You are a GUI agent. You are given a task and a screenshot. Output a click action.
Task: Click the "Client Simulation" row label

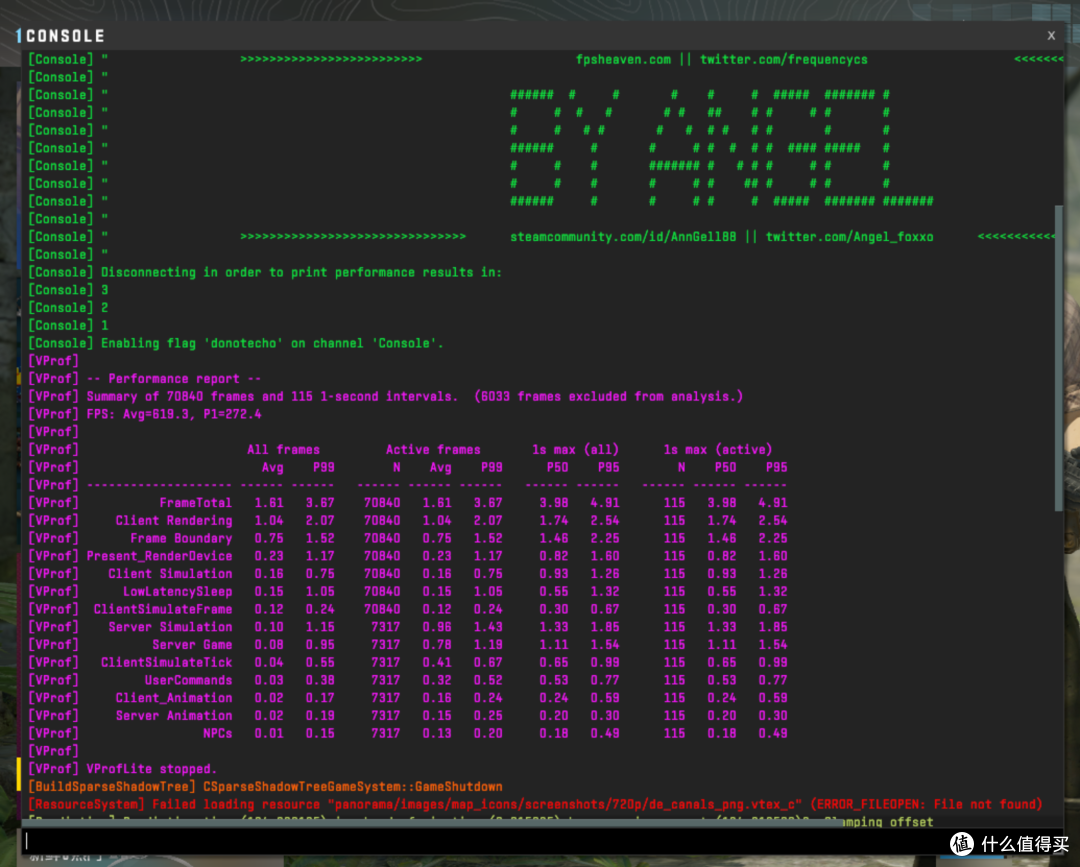coord(170,574)
